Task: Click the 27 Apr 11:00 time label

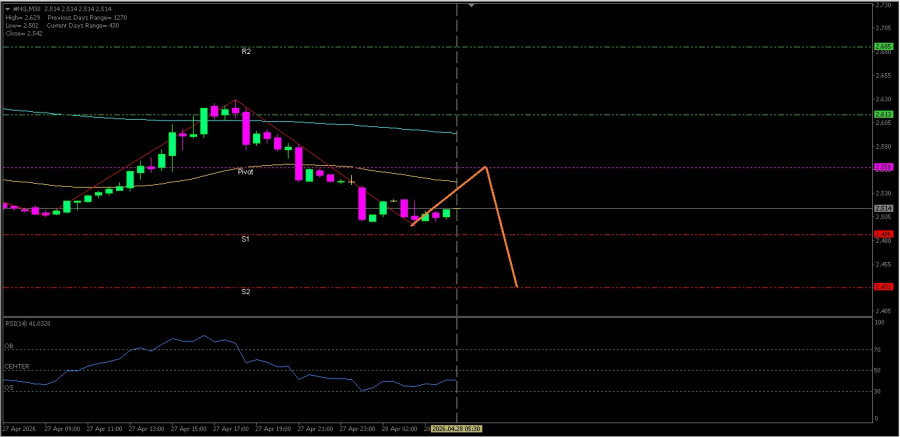Action: coord(104,429)
